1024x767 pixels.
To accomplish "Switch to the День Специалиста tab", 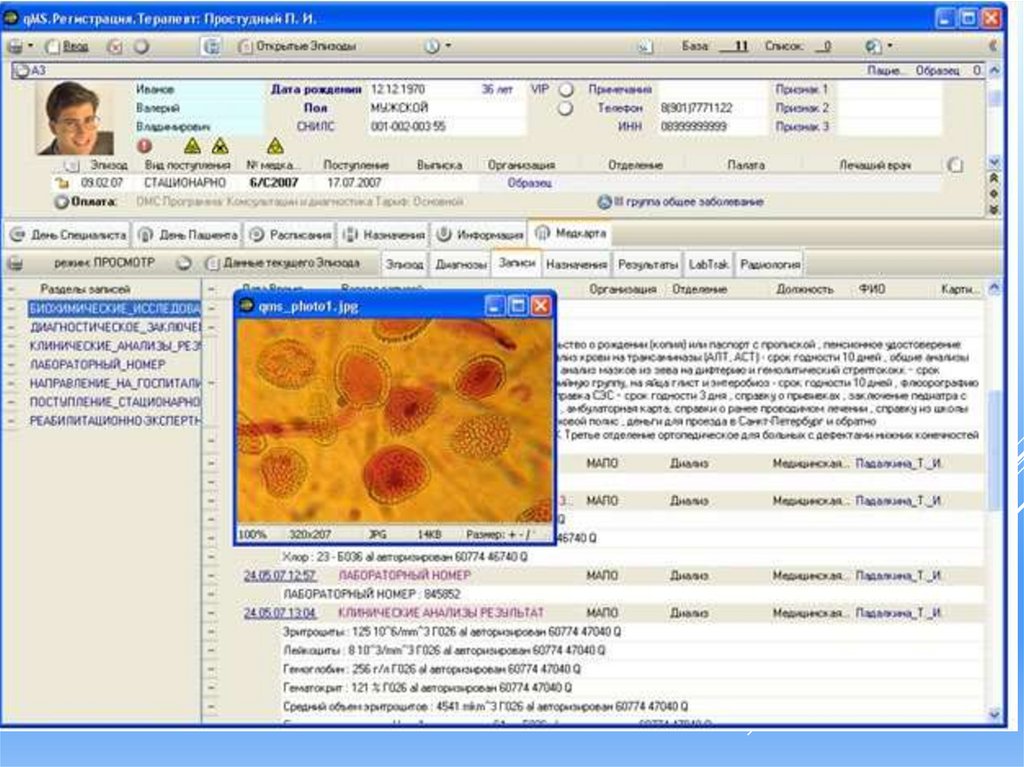I will click(69, 234).
